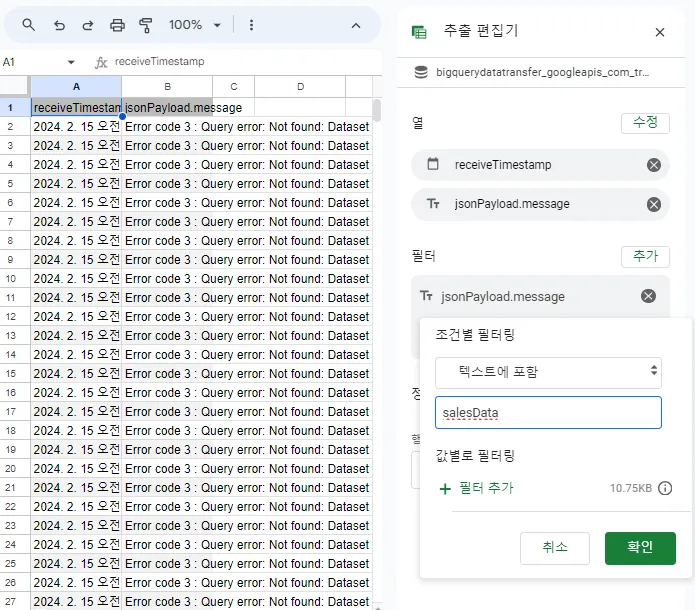Click the green sheets extract icon
This screenshot has height=610, width=695.
[x=419, y=32]
